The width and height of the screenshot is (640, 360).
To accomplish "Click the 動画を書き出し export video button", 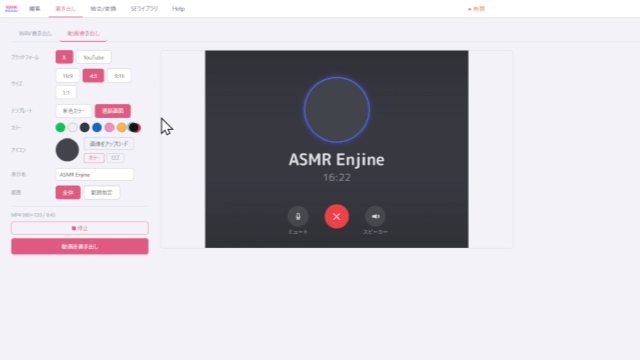I will point(80,247).
